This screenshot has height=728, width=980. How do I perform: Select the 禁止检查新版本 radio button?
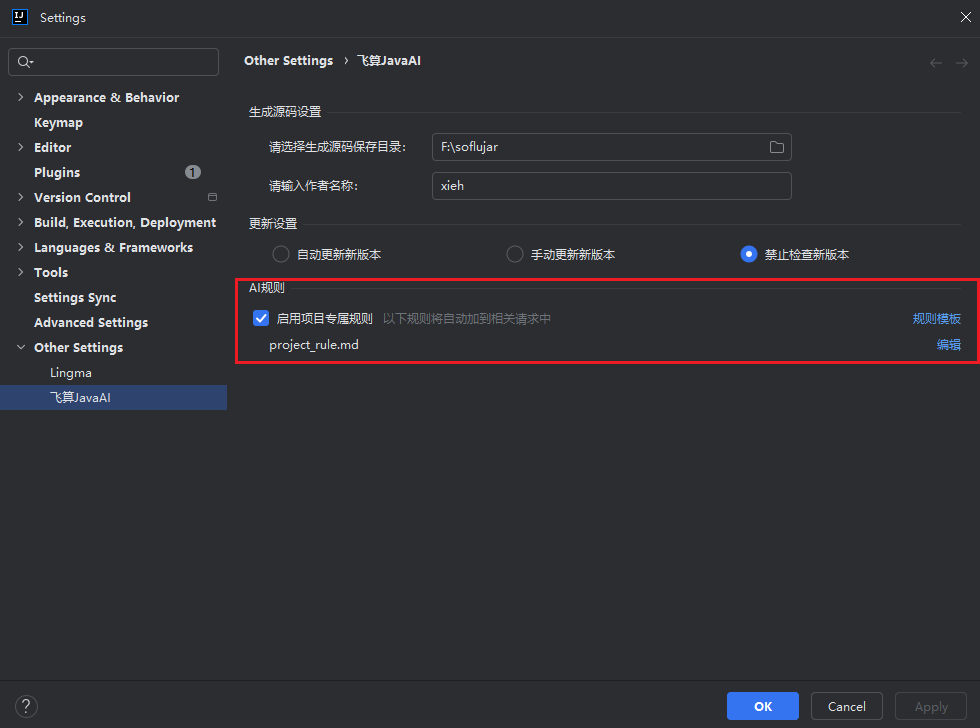point(749,254)
